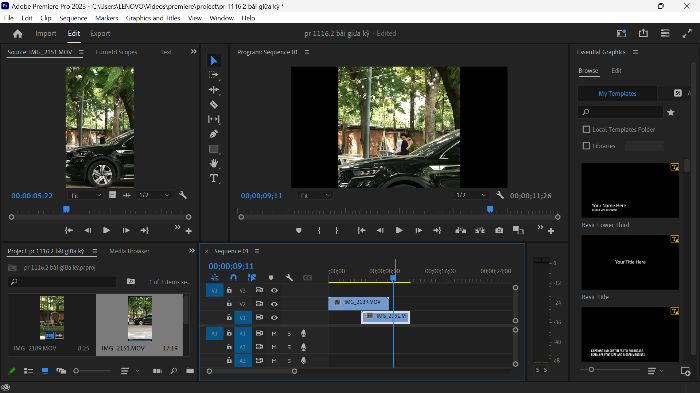Play video in Program Monitor

tap(399, 230)
